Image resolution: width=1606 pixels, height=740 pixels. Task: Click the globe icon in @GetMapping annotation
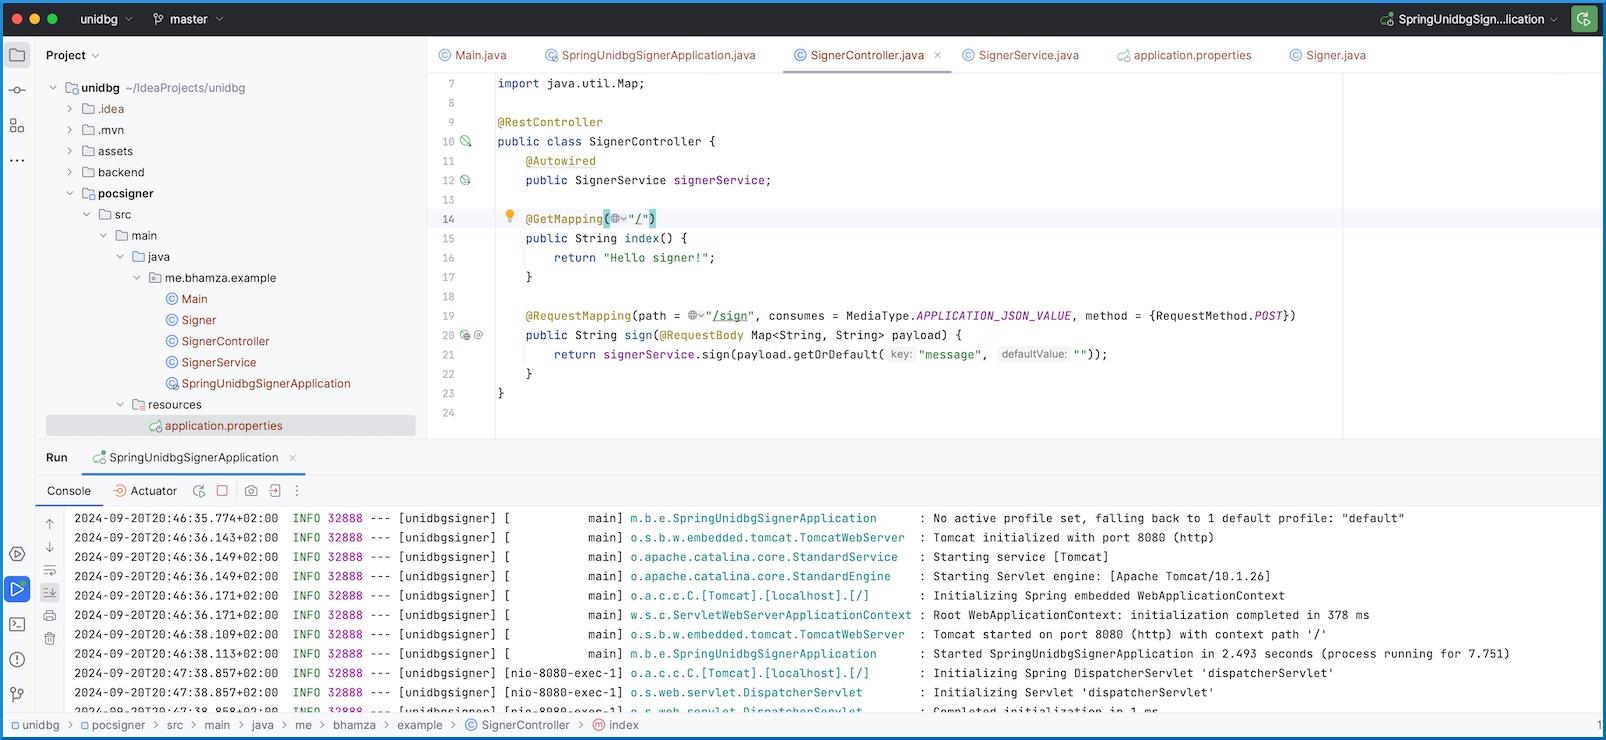coord(617,219)
